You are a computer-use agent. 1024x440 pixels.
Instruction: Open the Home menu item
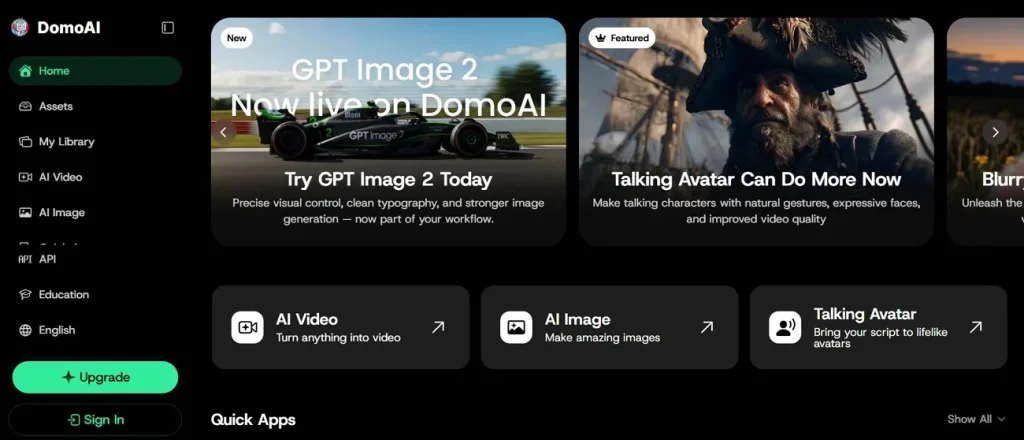click(95, 71)
